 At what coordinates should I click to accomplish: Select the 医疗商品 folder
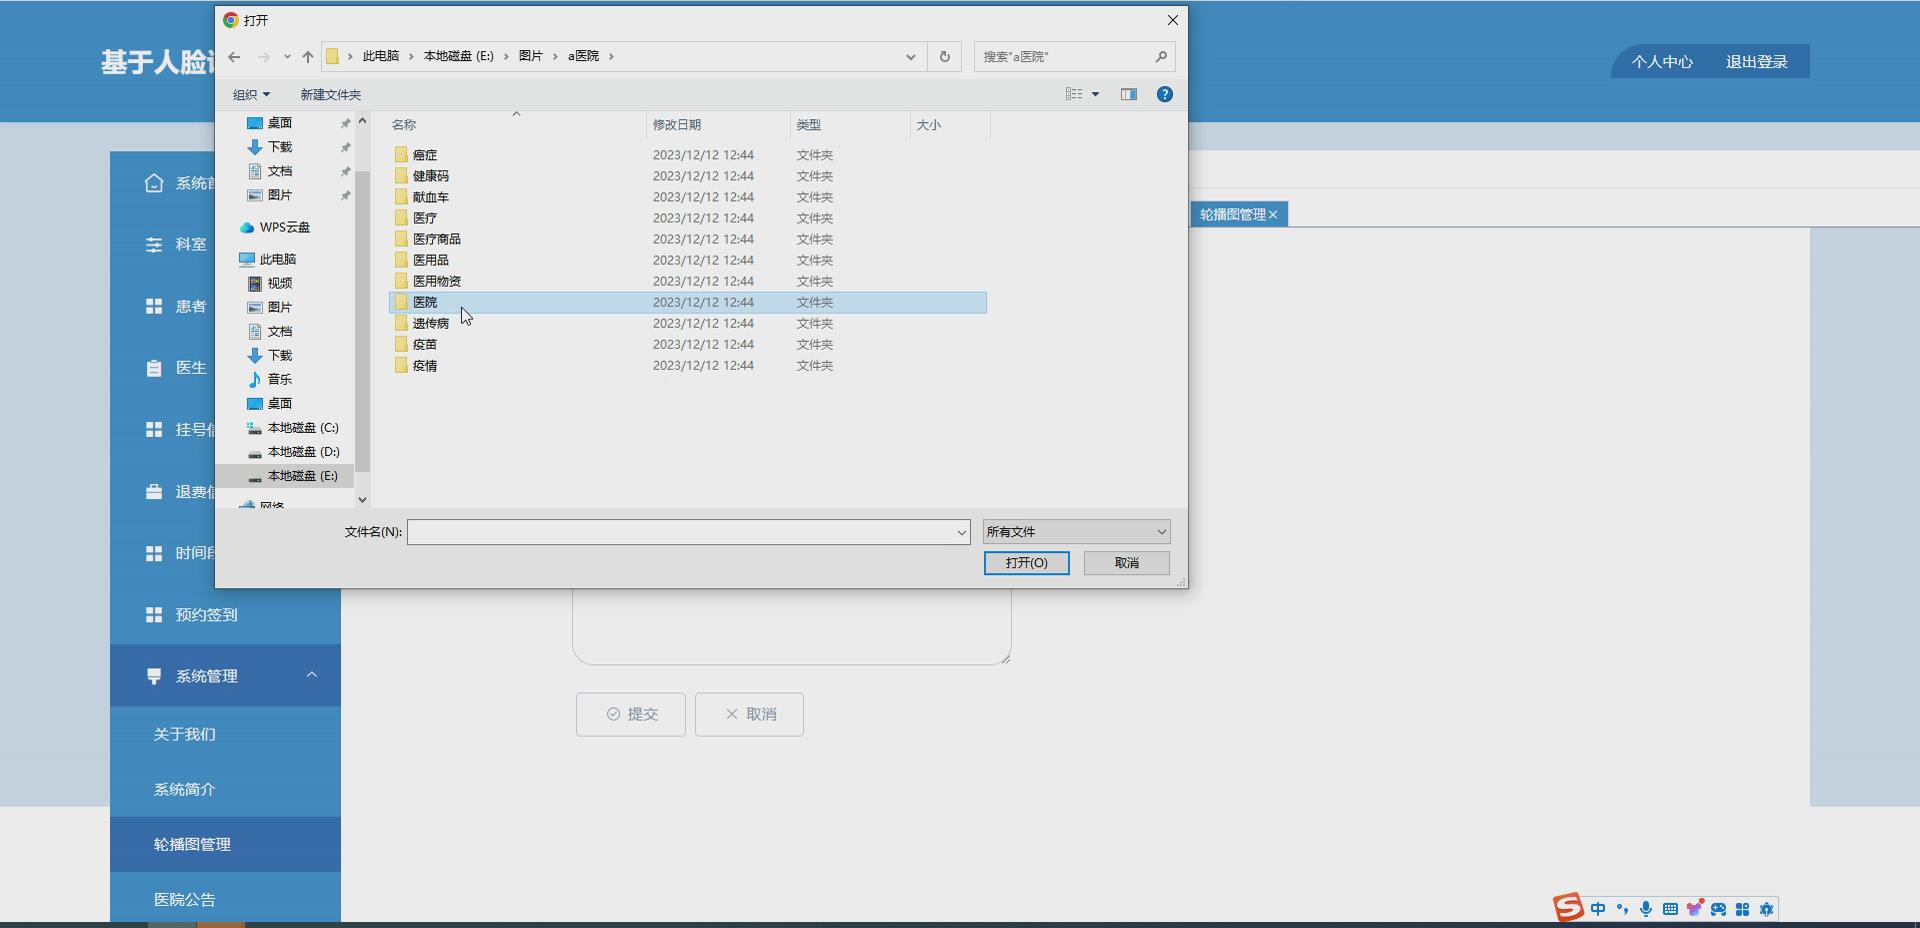(437, 239)
